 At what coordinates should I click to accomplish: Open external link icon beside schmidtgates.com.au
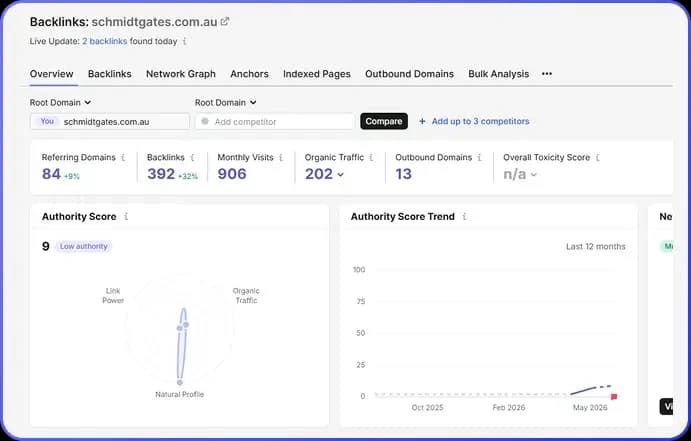pos(225,22)
